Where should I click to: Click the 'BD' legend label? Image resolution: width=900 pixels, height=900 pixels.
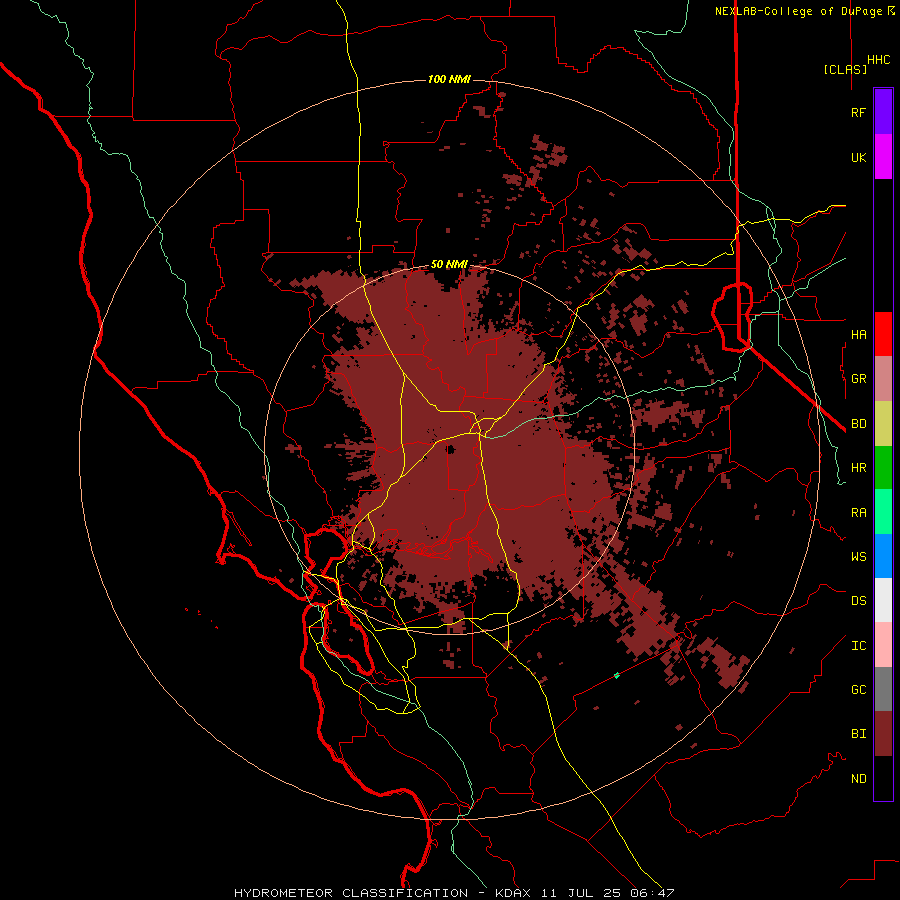point(858,424)
